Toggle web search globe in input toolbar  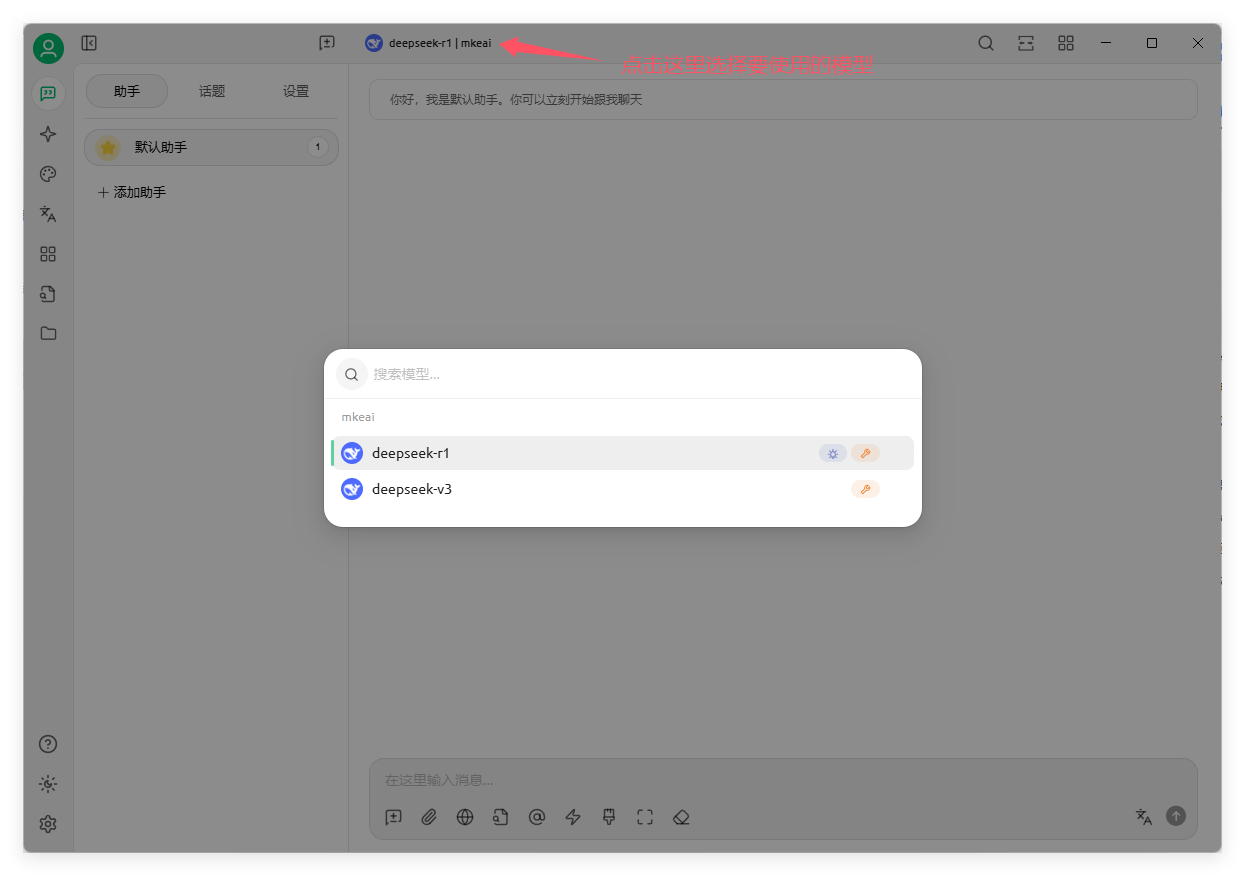(465, 817)
